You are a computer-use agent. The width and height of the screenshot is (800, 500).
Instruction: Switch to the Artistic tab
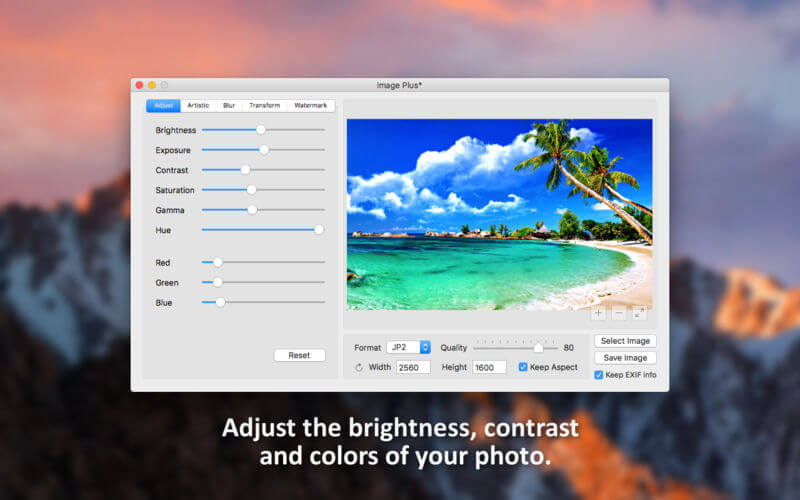(x=198, y=106)
